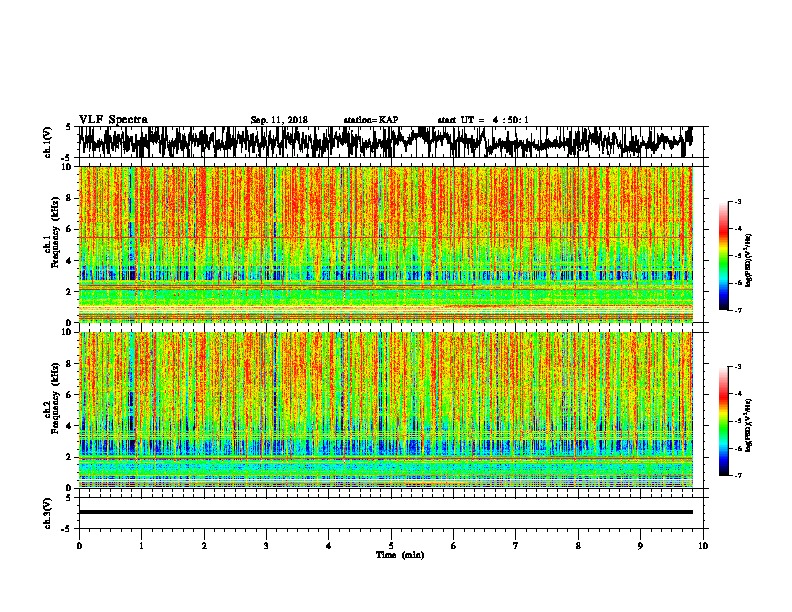Click the "1" tick on the time axis

[x=141, y=546]
